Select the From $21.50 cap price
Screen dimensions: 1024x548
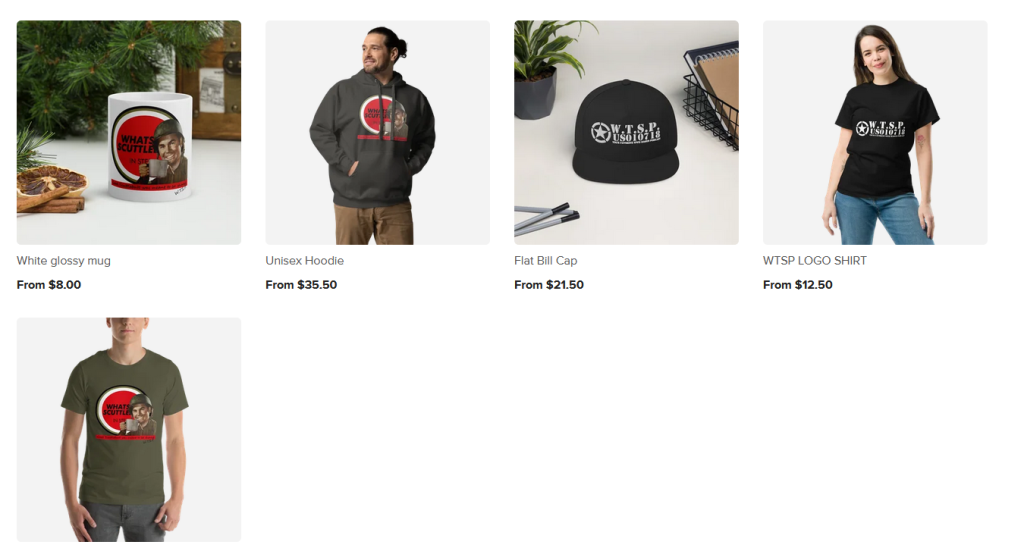(549, 285)
